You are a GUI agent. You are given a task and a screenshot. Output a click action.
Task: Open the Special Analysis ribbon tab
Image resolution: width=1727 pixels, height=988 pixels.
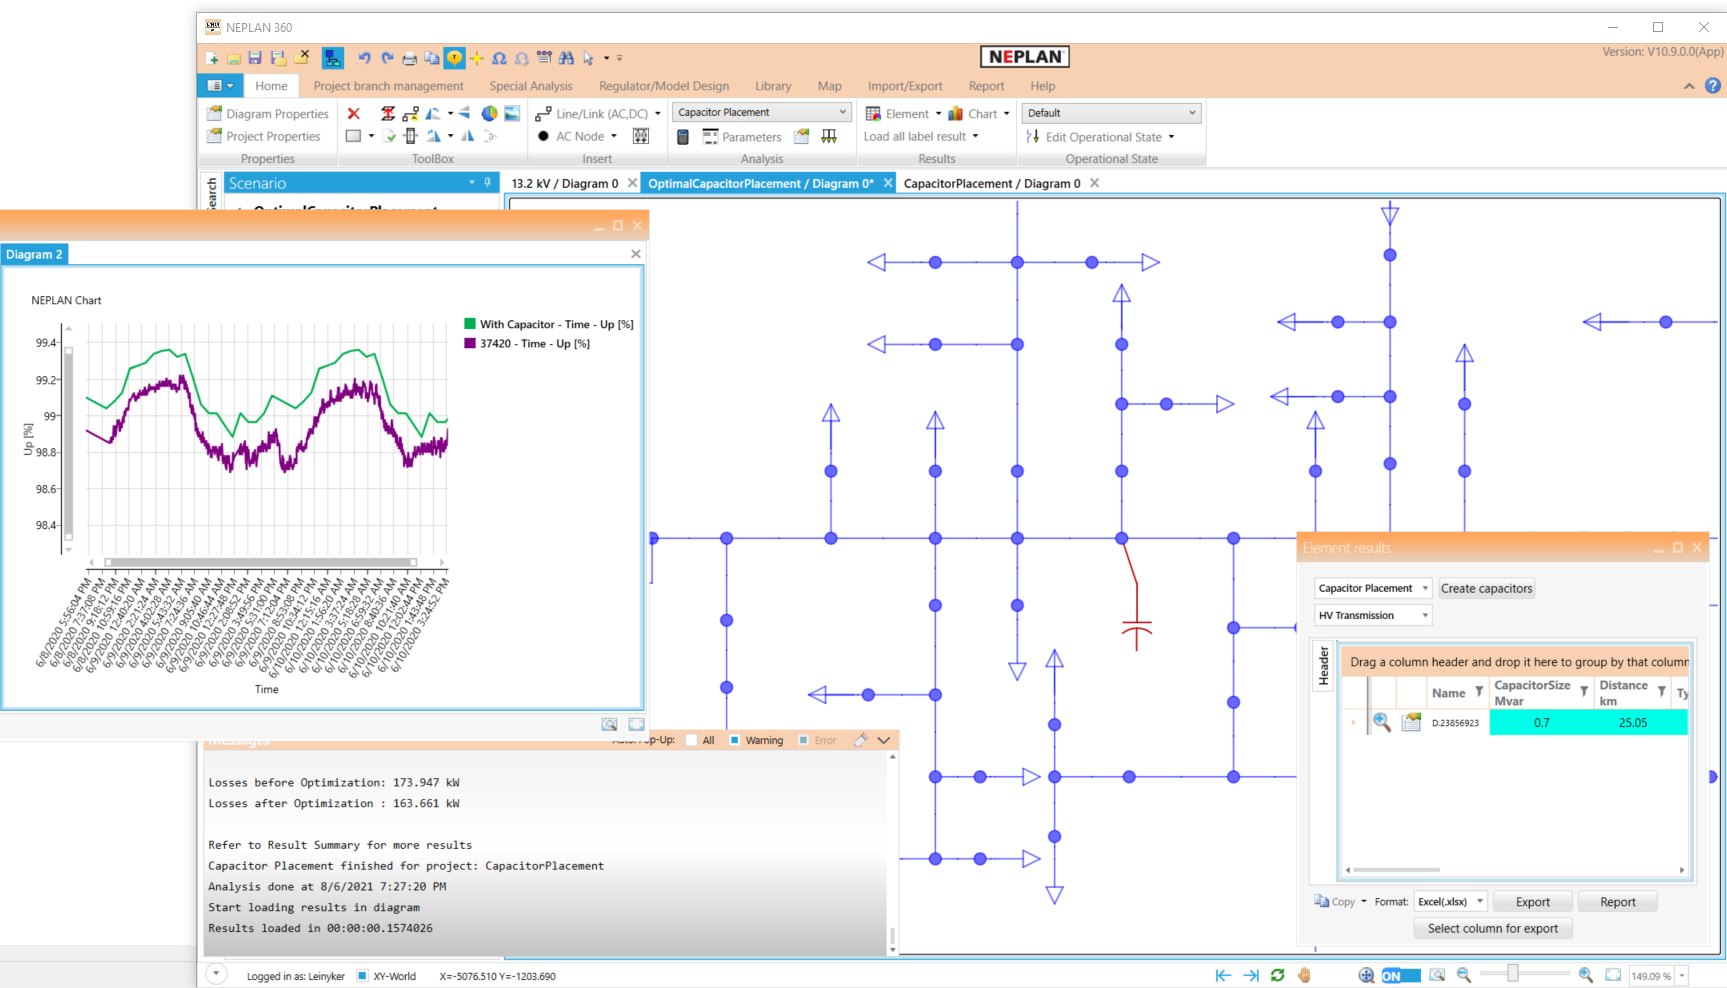pyautogui.click(x=531, y=86)
